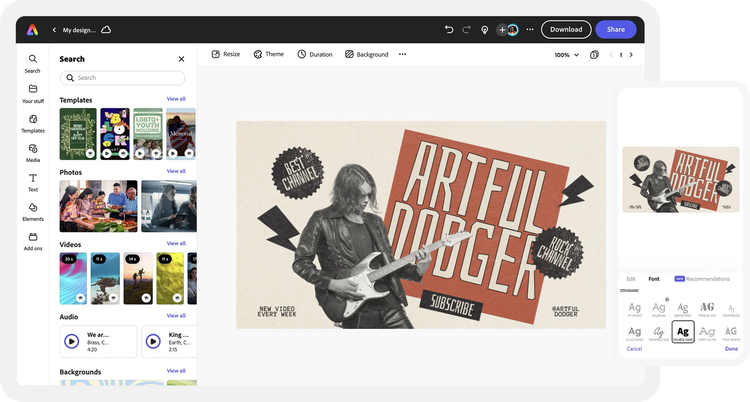This screenshot has width=750, height=402.
Task: Play the We ar... audio track
Action: pyautogui.click(x=72, y=341)
